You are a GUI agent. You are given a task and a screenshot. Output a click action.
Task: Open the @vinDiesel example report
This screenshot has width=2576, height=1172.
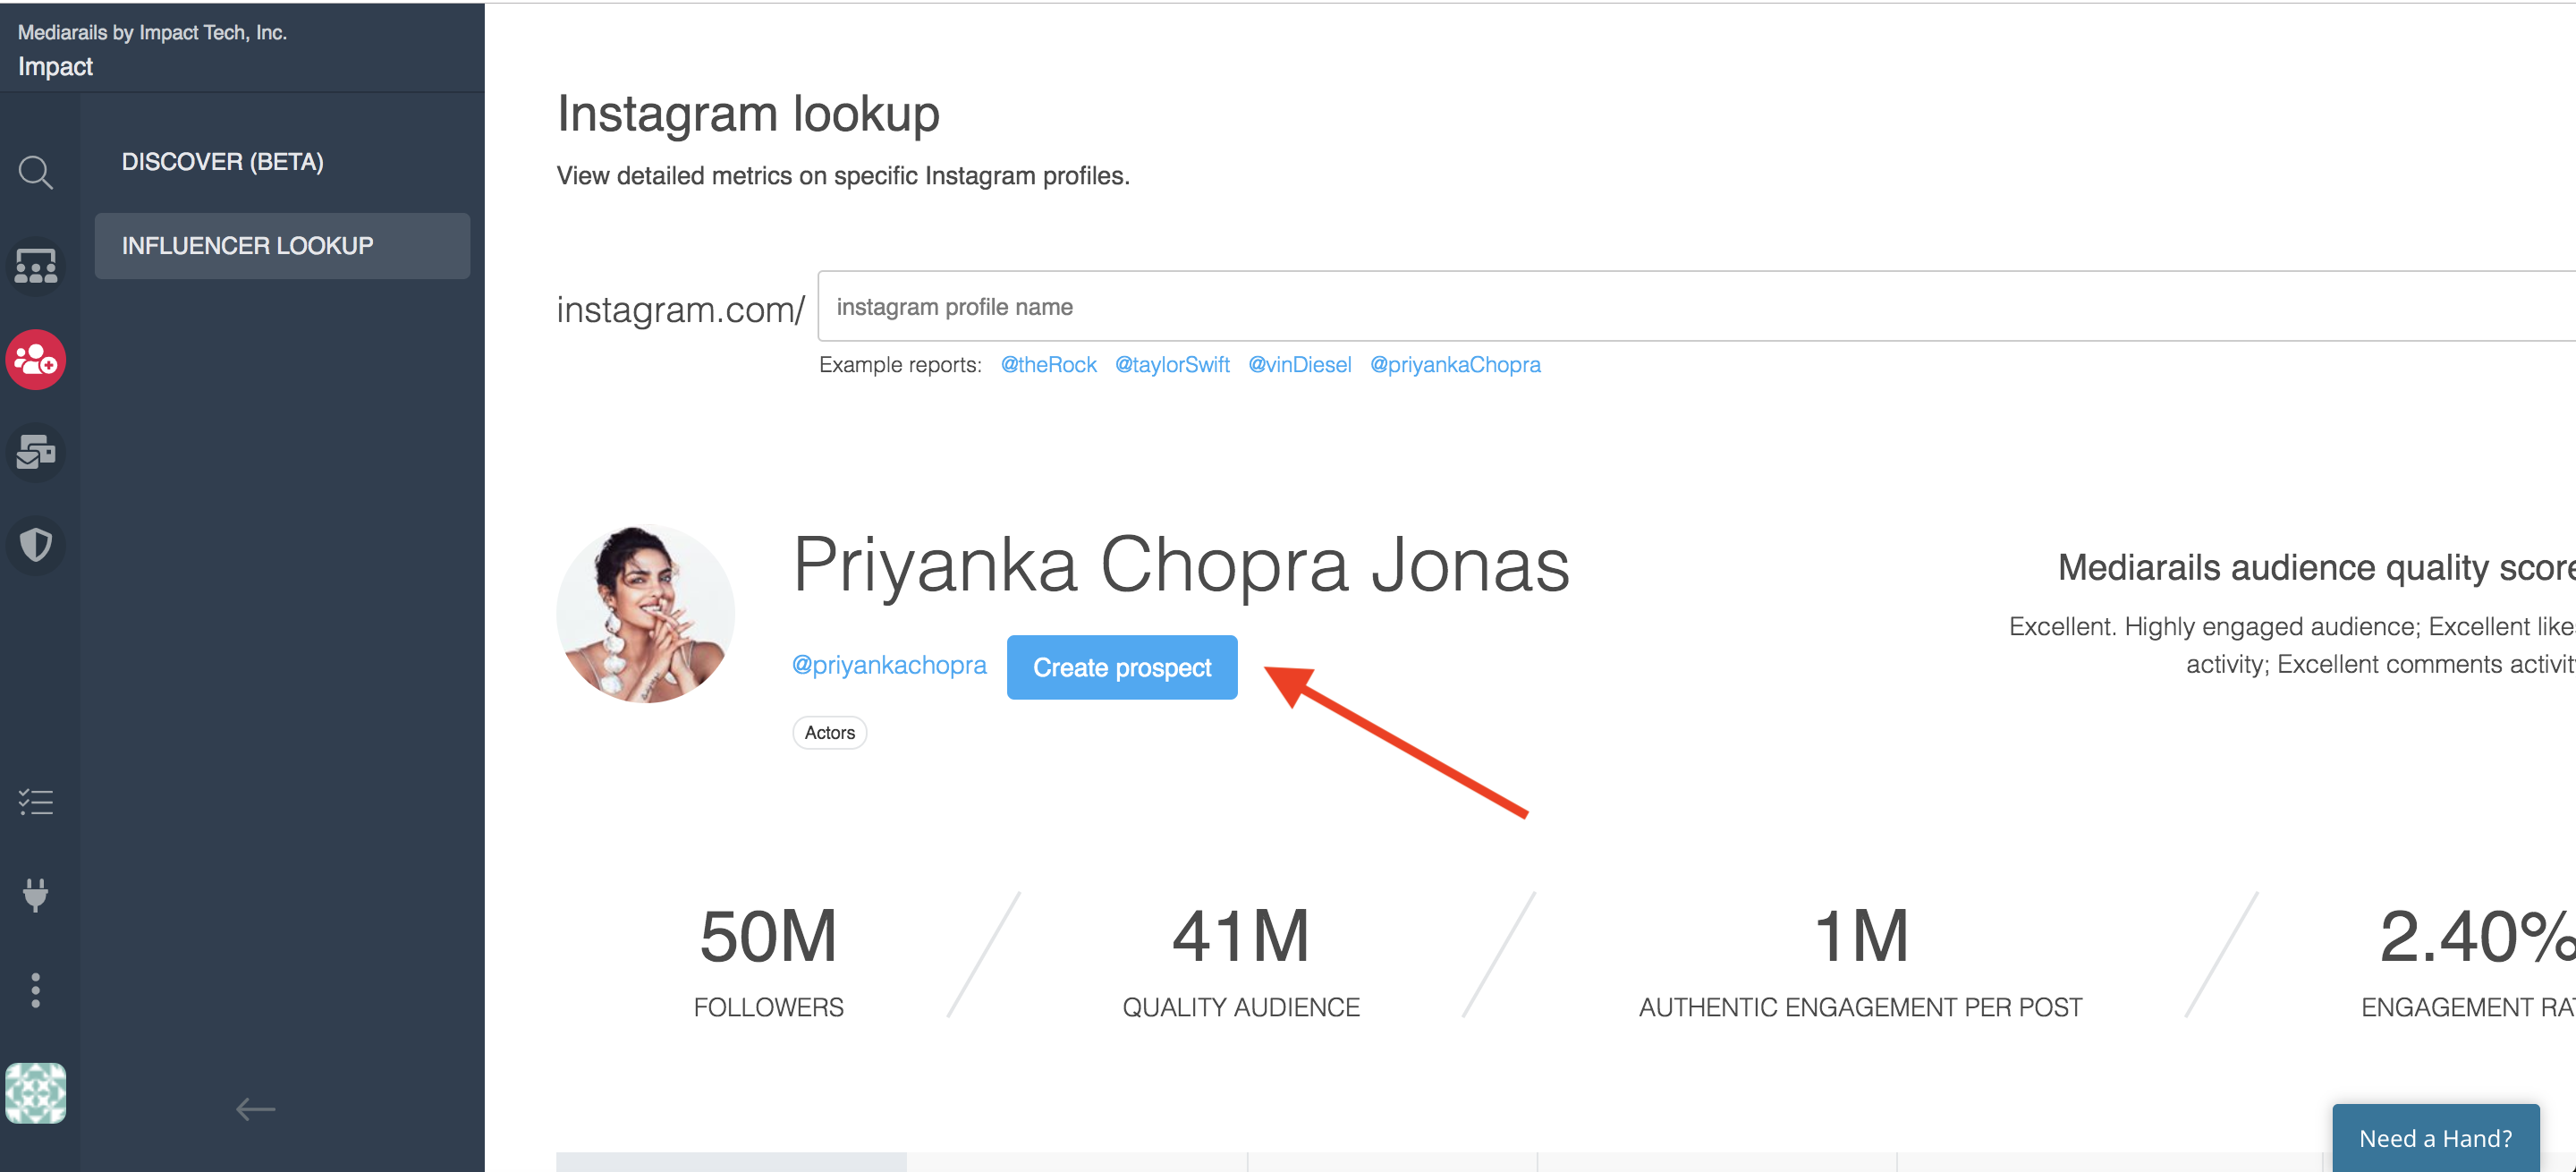click(x=1299, y=365)
